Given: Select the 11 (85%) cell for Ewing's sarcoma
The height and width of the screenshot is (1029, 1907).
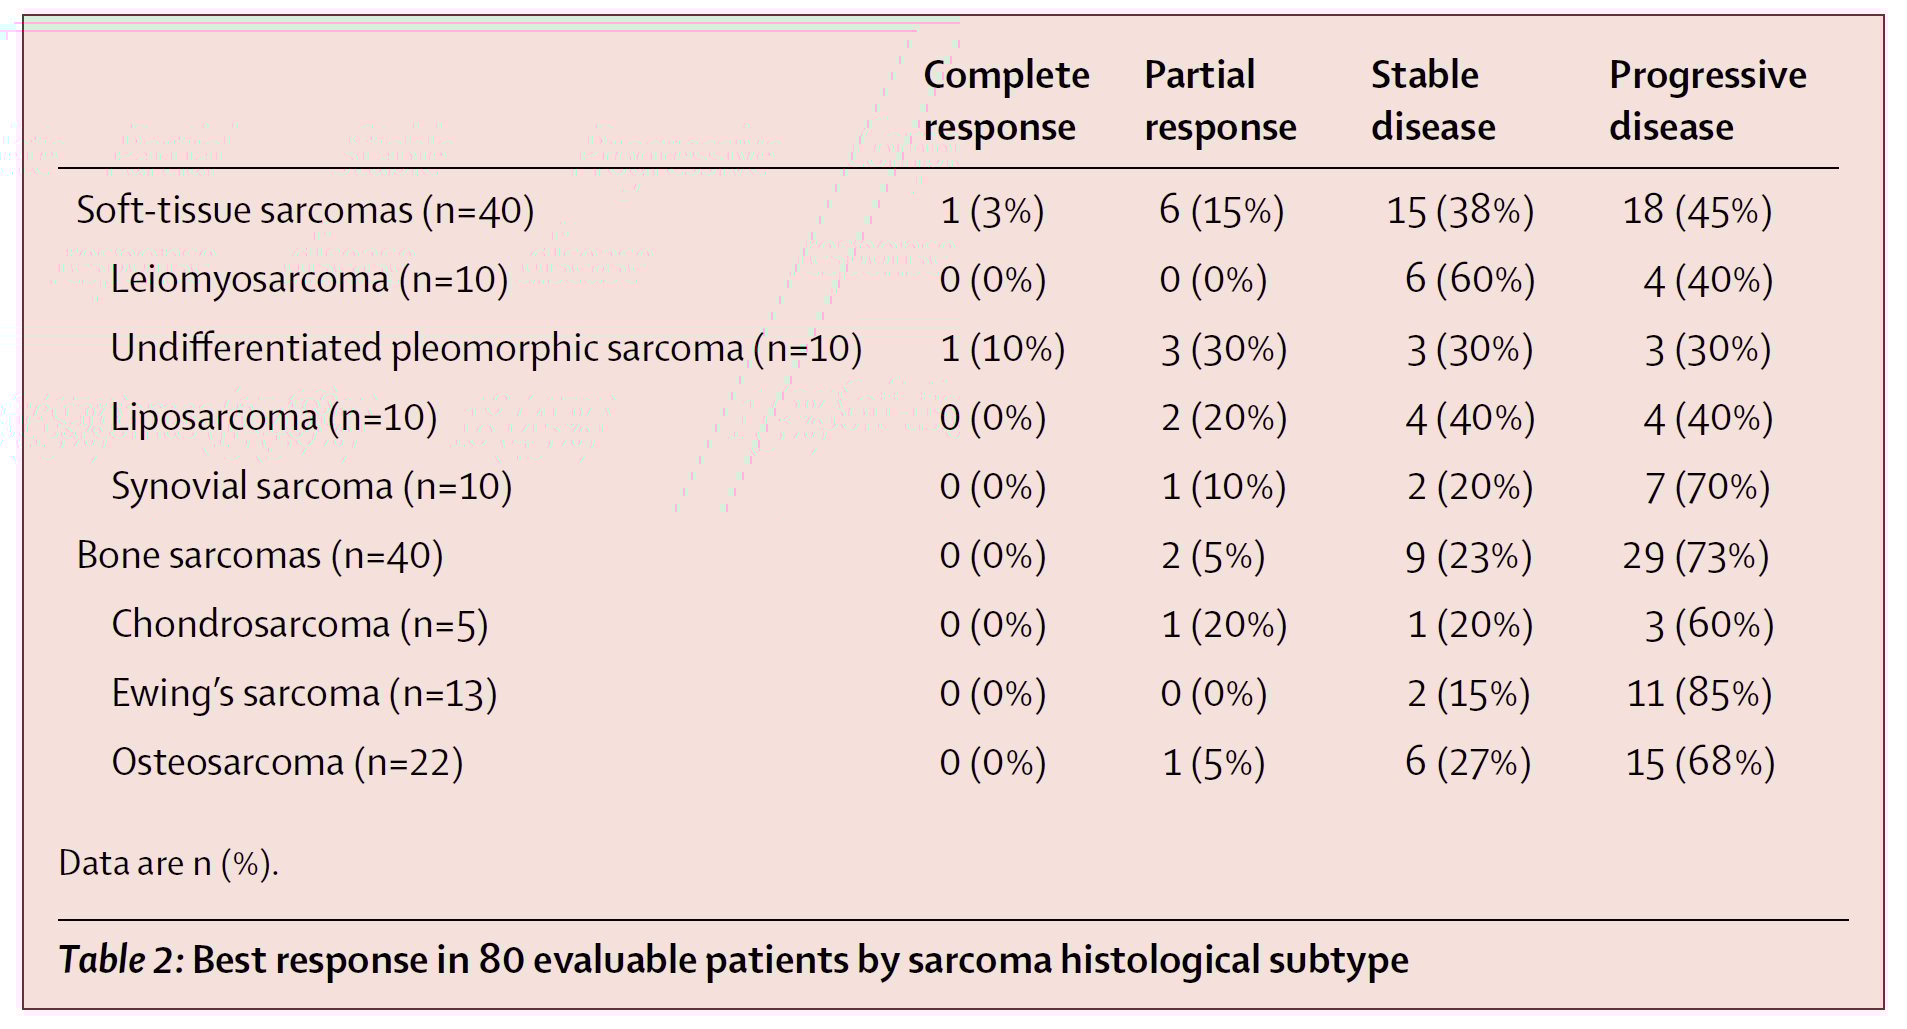Looking at the screenshot, I should tap(1698, 694).
